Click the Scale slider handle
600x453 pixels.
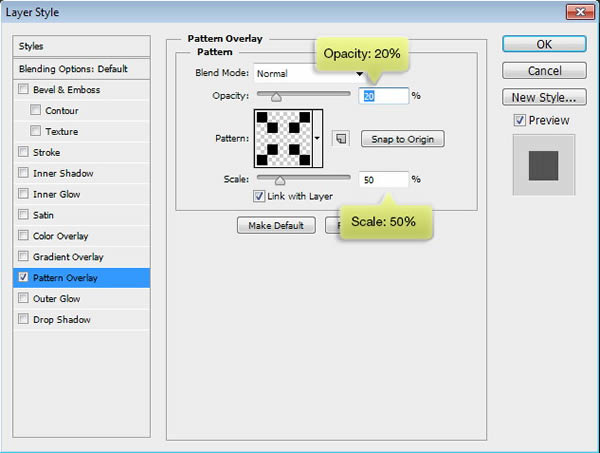point(280,180)
